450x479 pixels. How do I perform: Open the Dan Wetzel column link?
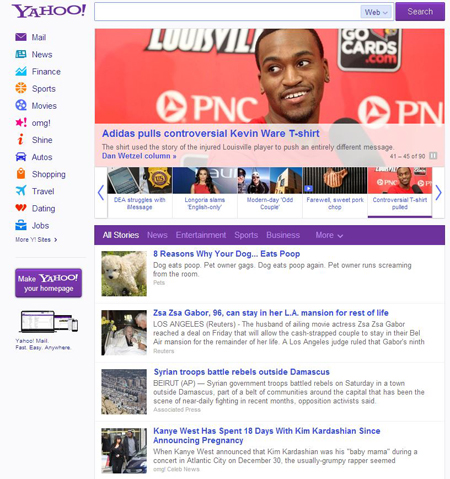click(x=139, y=156)
